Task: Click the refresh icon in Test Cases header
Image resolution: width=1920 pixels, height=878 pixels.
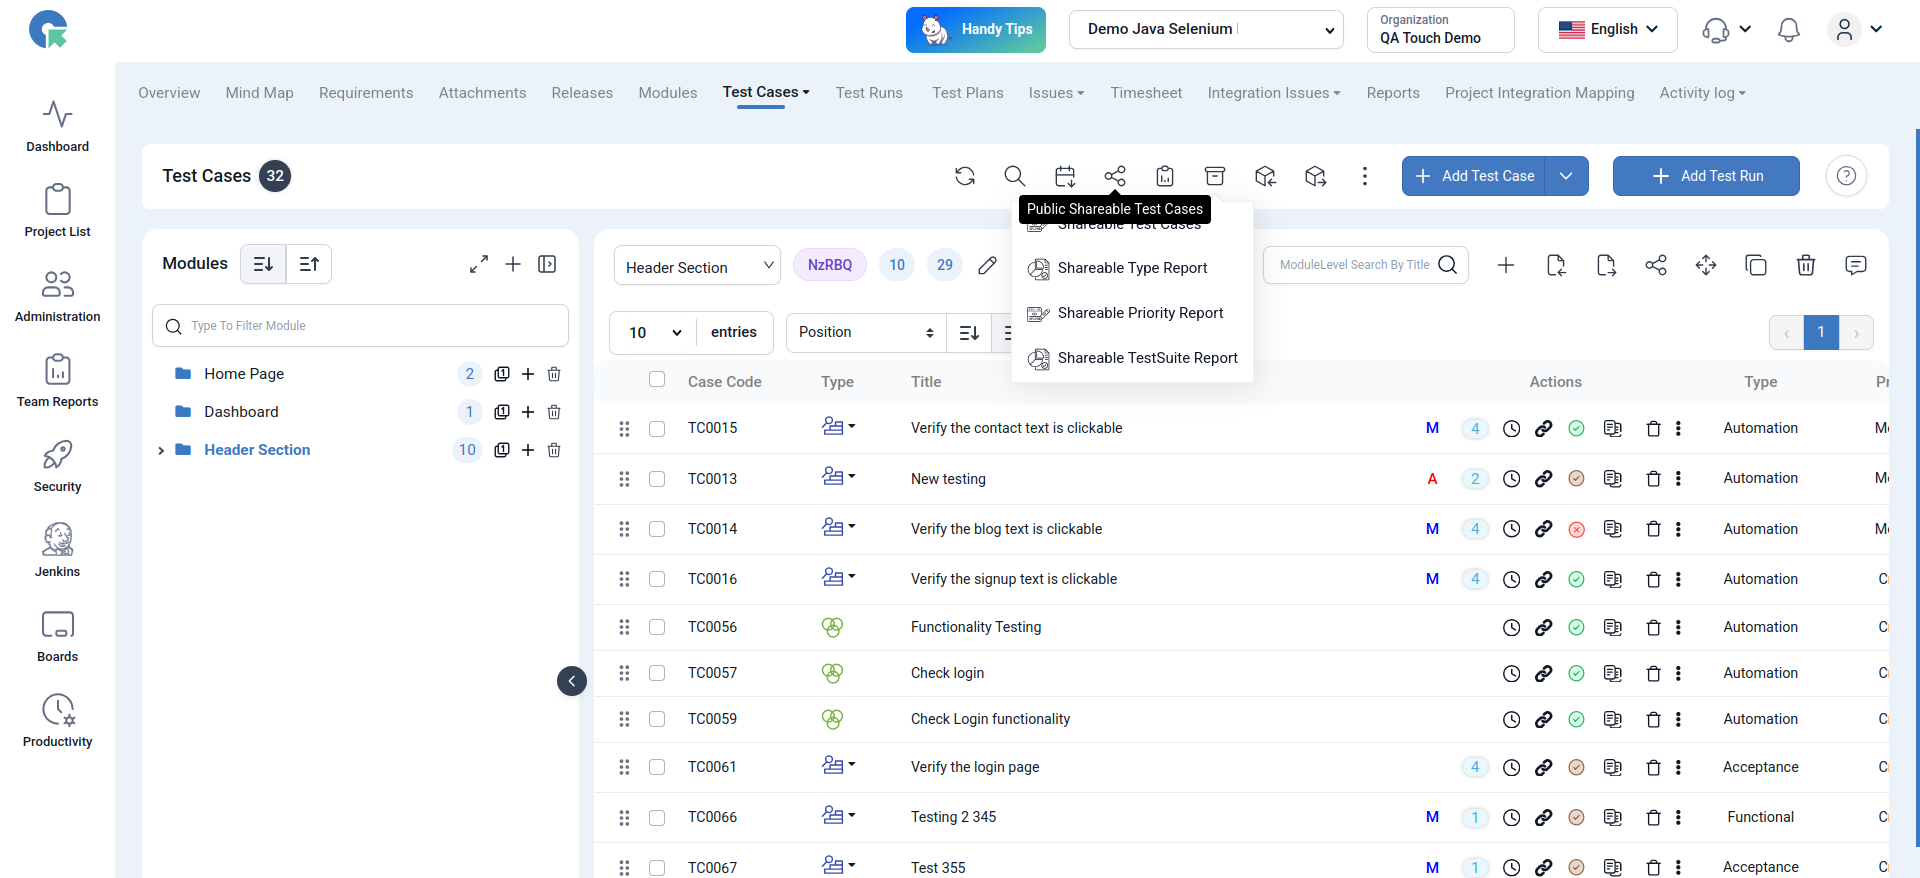Action: pyautogui.click(x=964, y=176)
